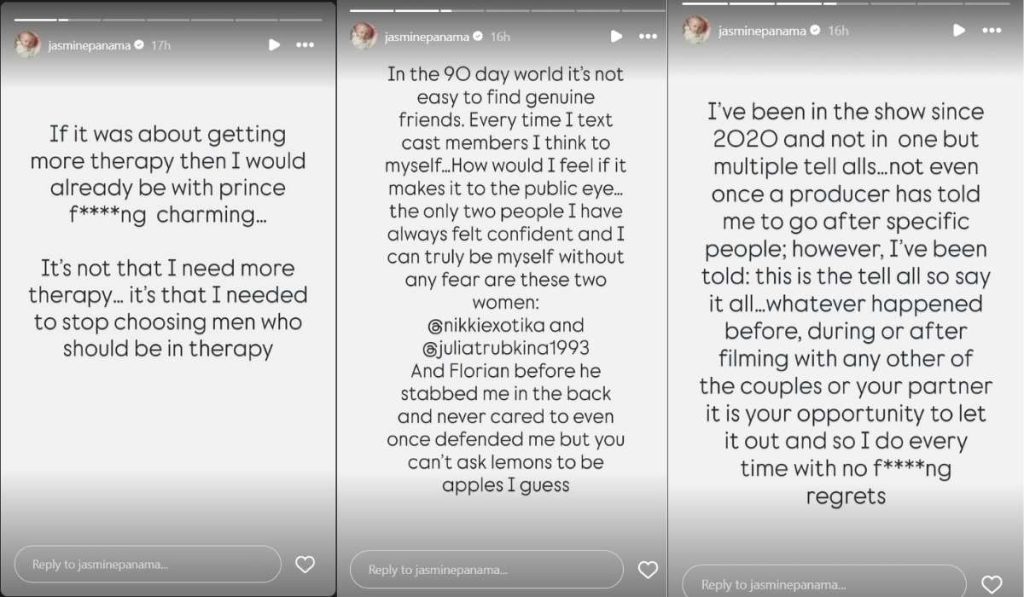Viewport: 1024px width, 597px height.
Task: Open more options on the therapy story
Action: click(x=305, y=45)
